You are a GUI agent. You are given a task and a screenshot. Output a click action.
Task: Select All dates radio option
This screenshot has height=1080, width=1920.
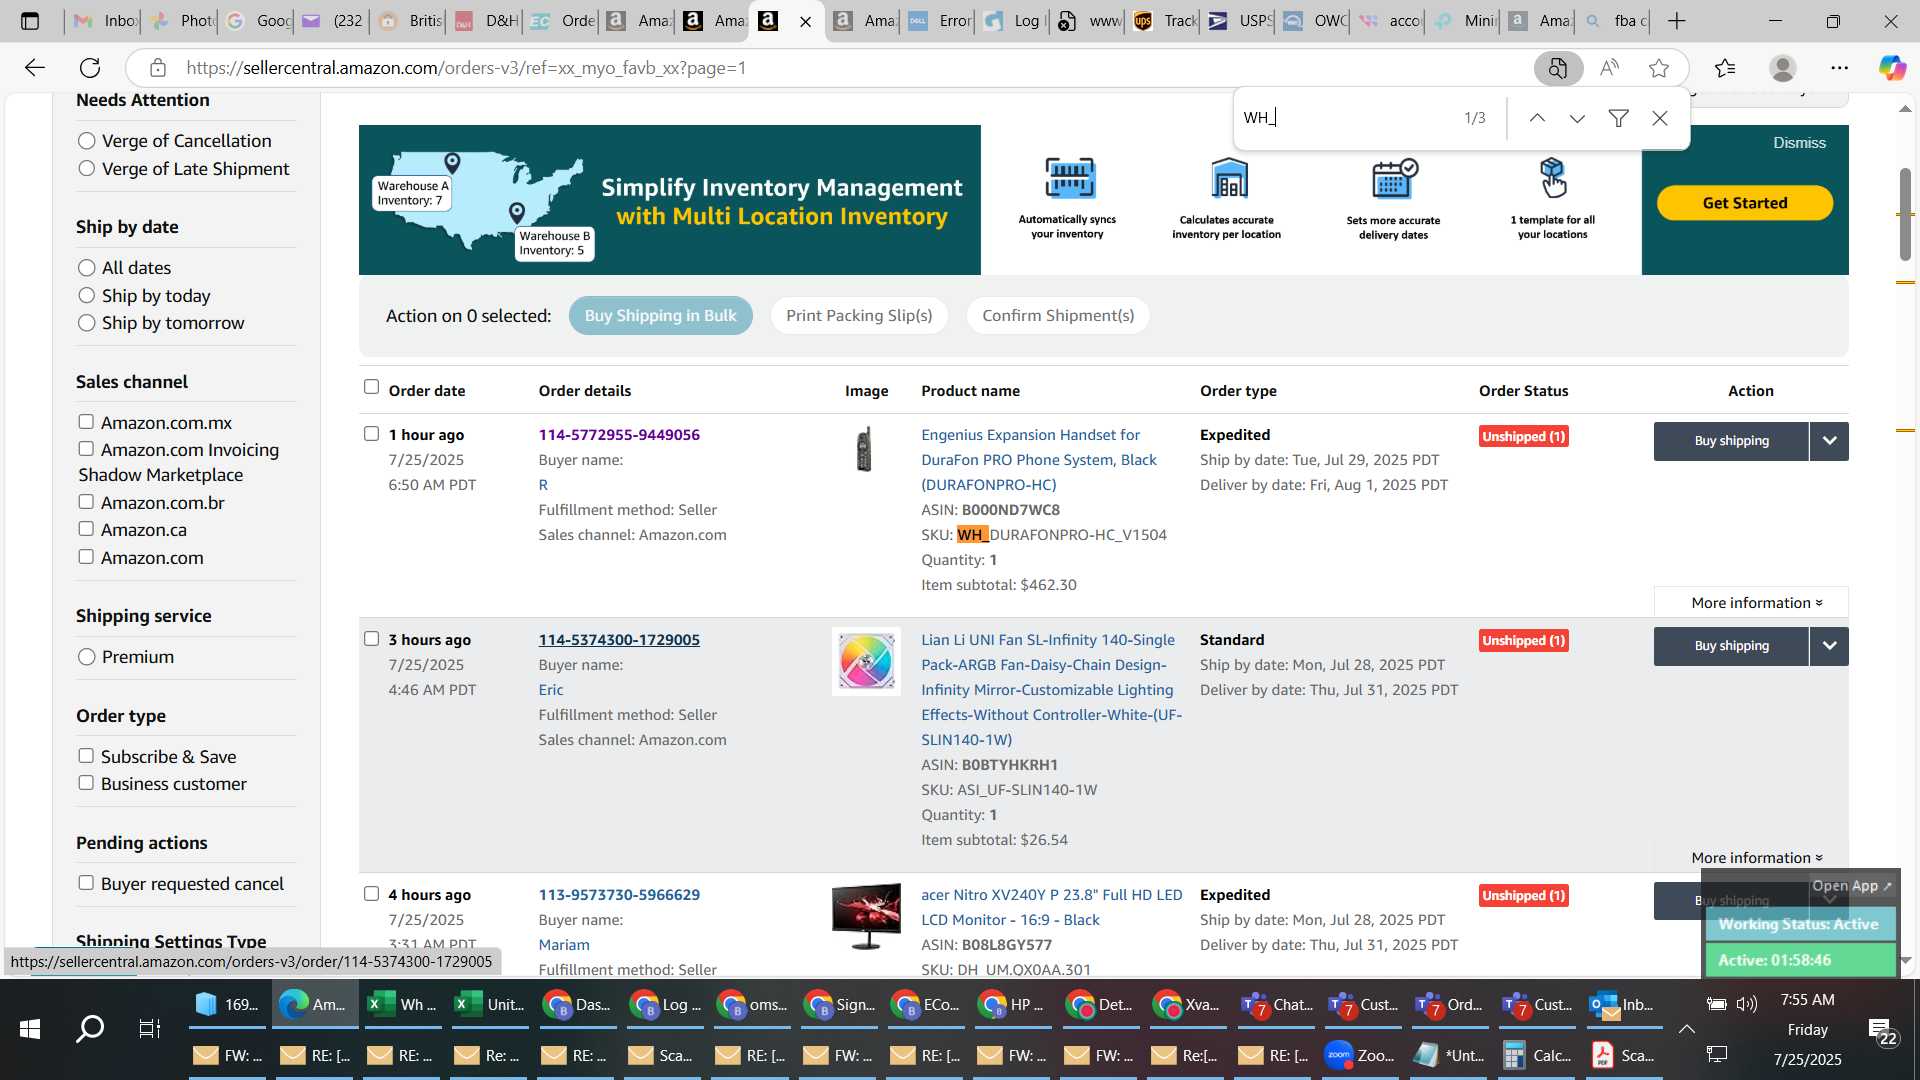pyautogui.click(x=87, y=268)
